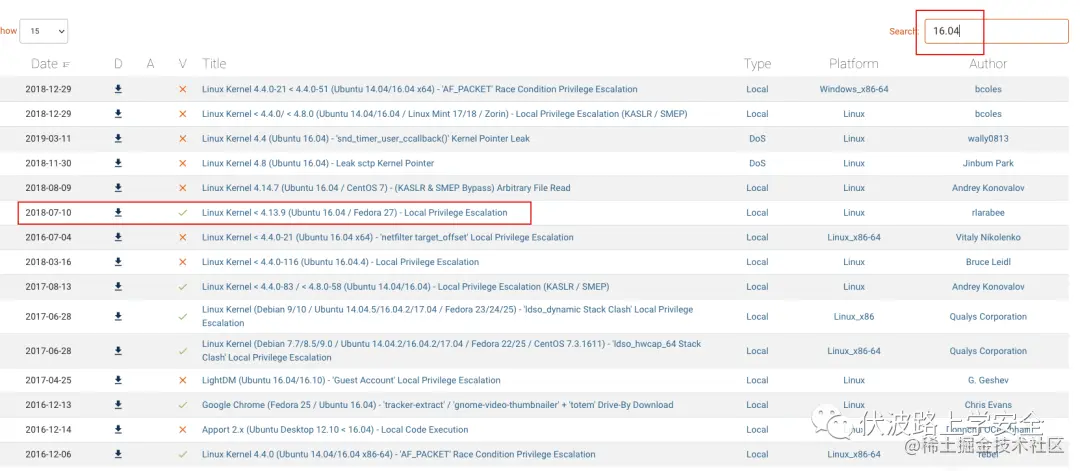The width and height of the screenshot is (1080, 471).
Task: Sort by the Title column header
Action: (214, 63)
